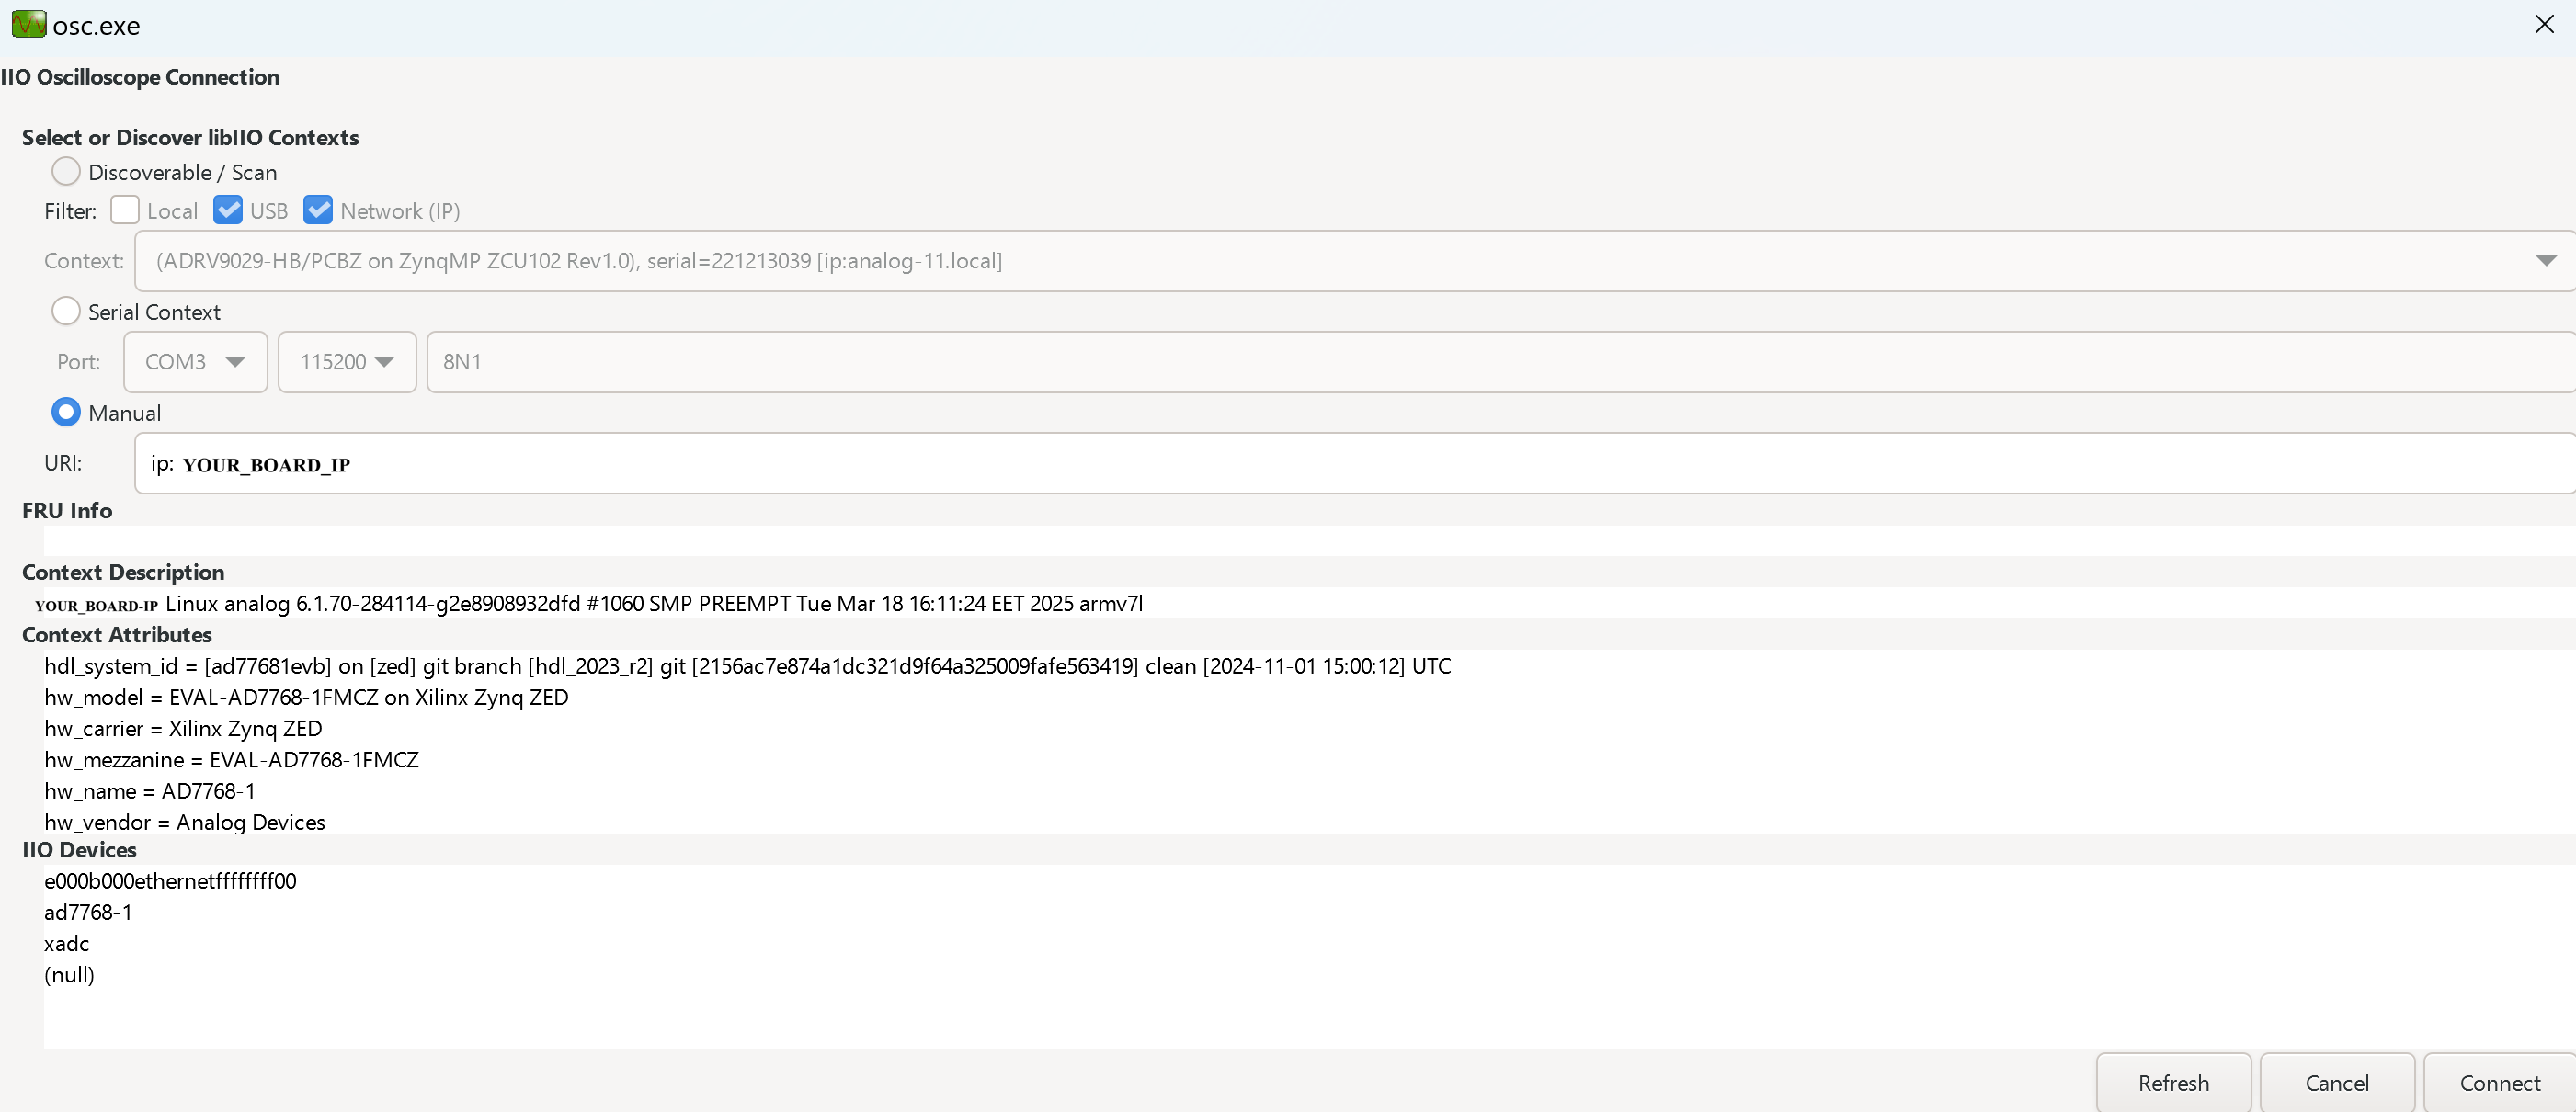The height and width of the screenshot is (1112, 2576).
Task: Open the 115200 baud rate dropdown
Action: pos(386,362)
